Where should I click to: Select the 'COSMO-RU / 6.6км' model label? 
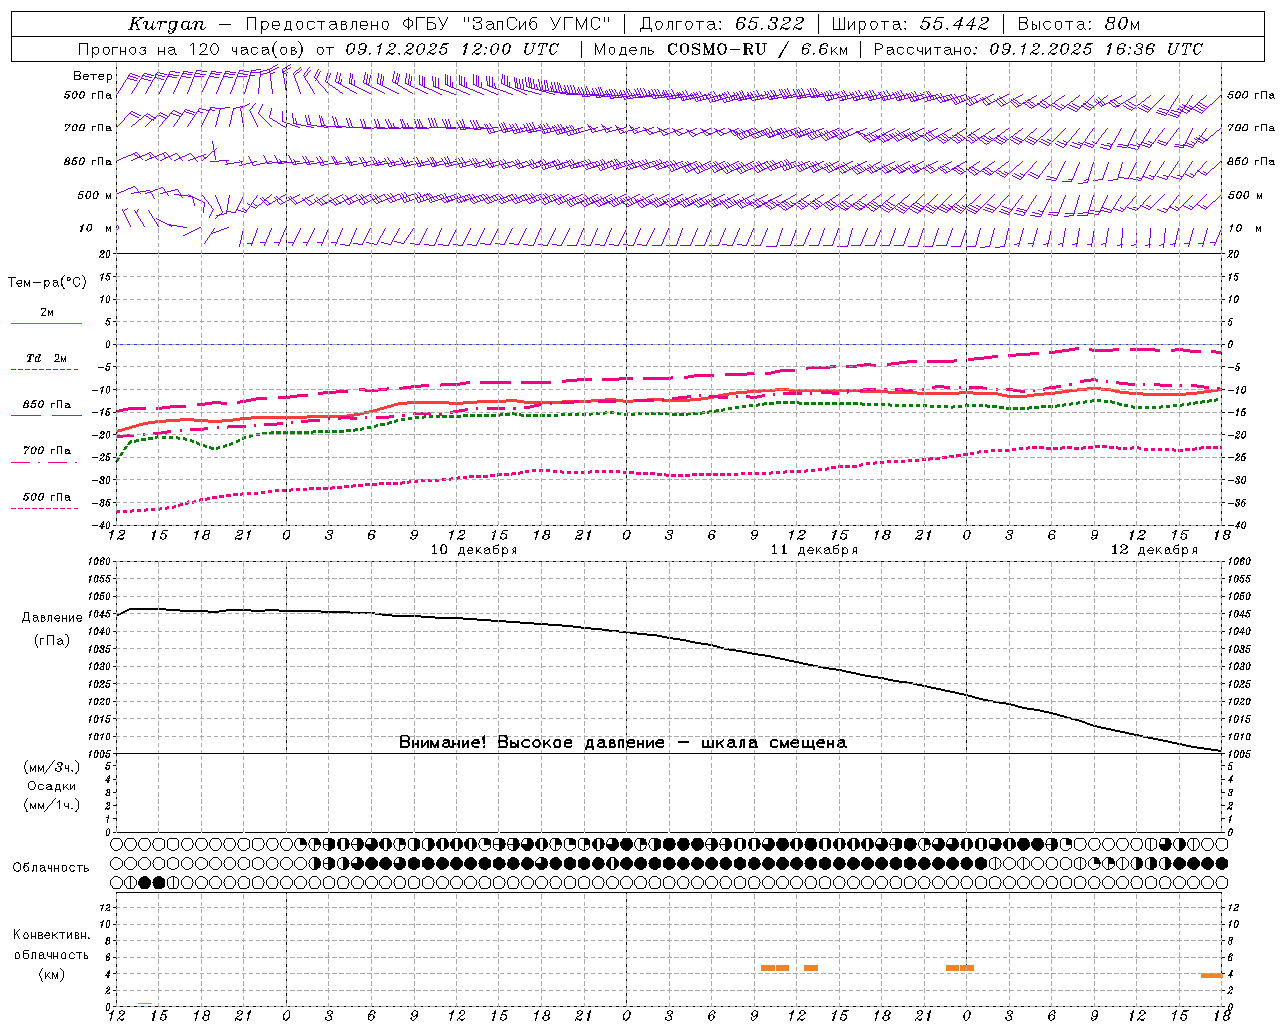point(759,49)
